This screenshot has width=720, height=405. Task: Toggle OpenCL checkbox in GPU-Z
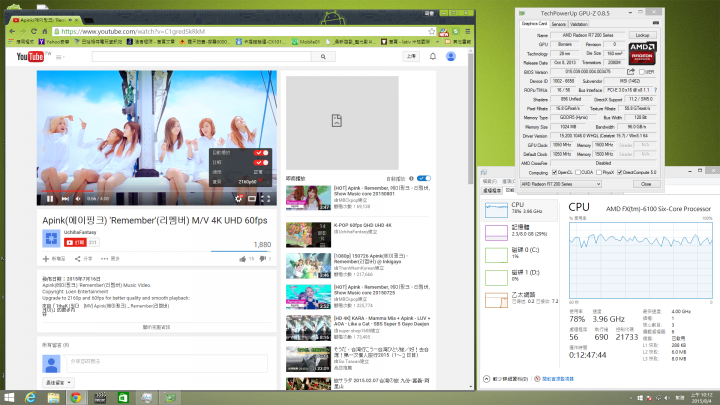pos(554,172)
